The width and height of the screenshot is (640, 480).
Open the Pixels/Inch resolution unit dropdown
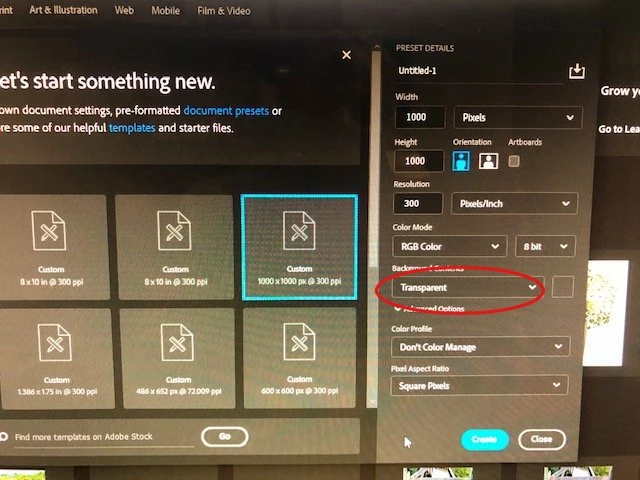pos(514,203)
